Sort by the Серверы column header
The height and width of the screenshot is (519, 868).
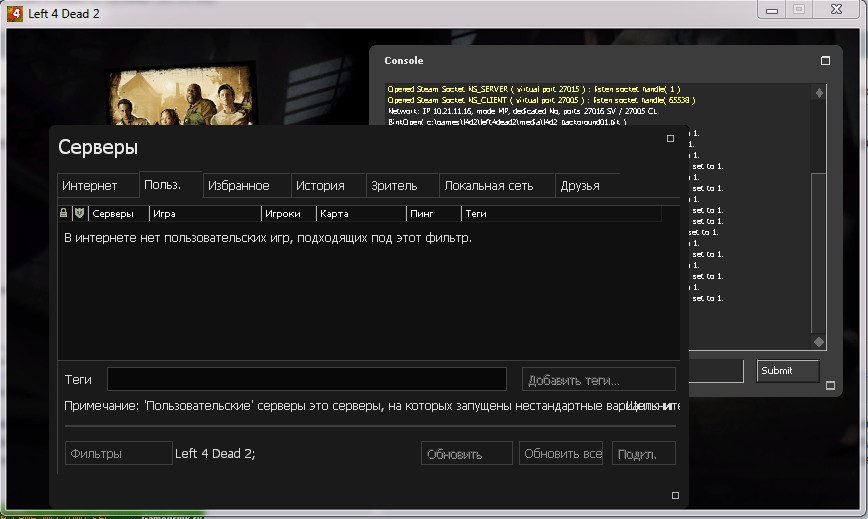pos(118,213)
